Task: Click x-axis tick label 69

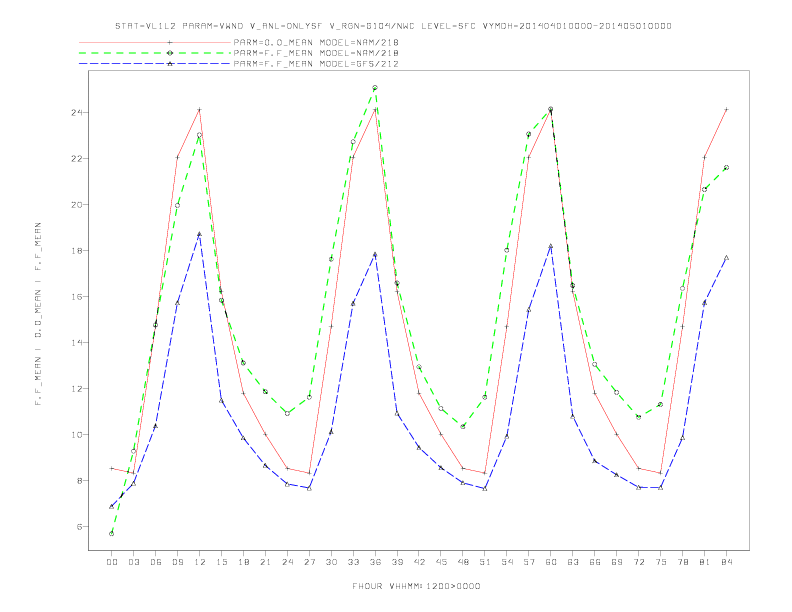Action: (617, 562)
